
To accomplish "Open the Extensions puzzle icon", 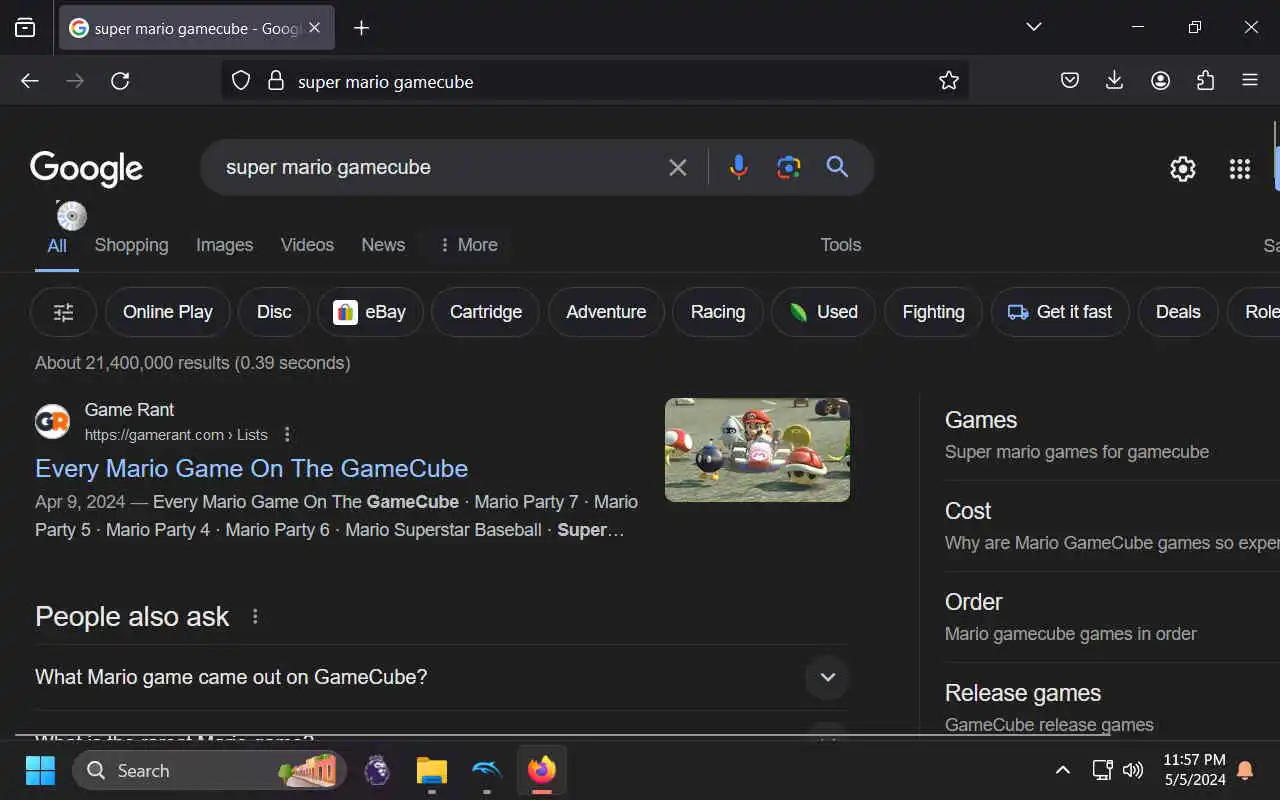I will tap(1205, 81).
